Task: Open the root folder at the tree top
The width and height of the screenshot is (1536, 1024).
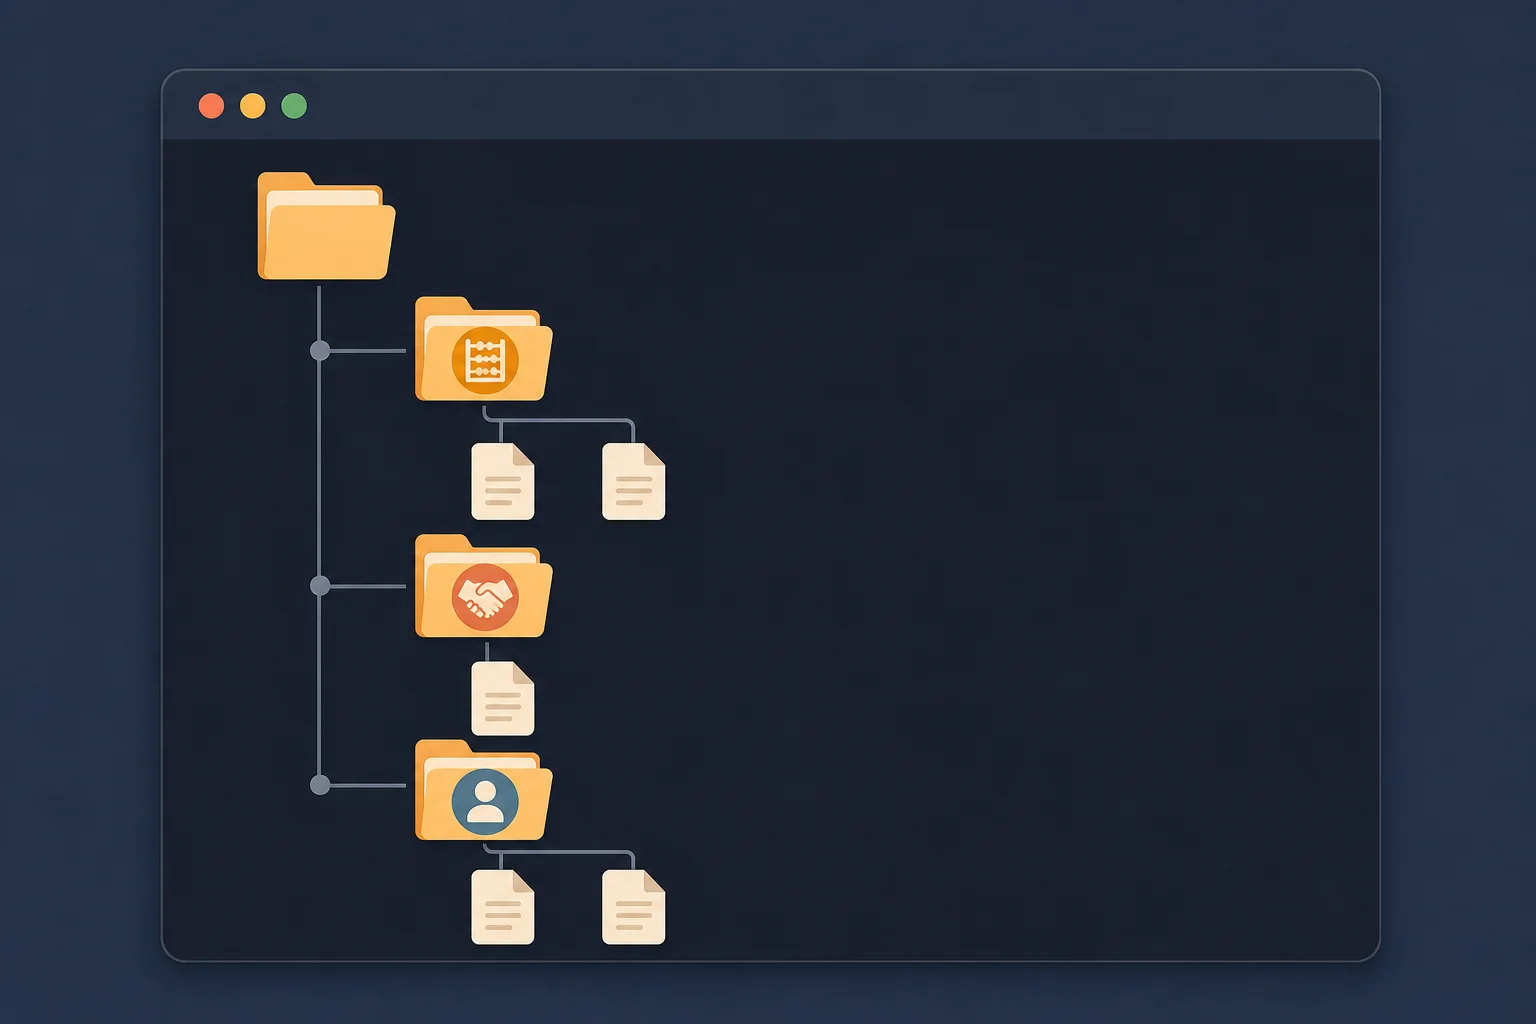Action: 326,226
